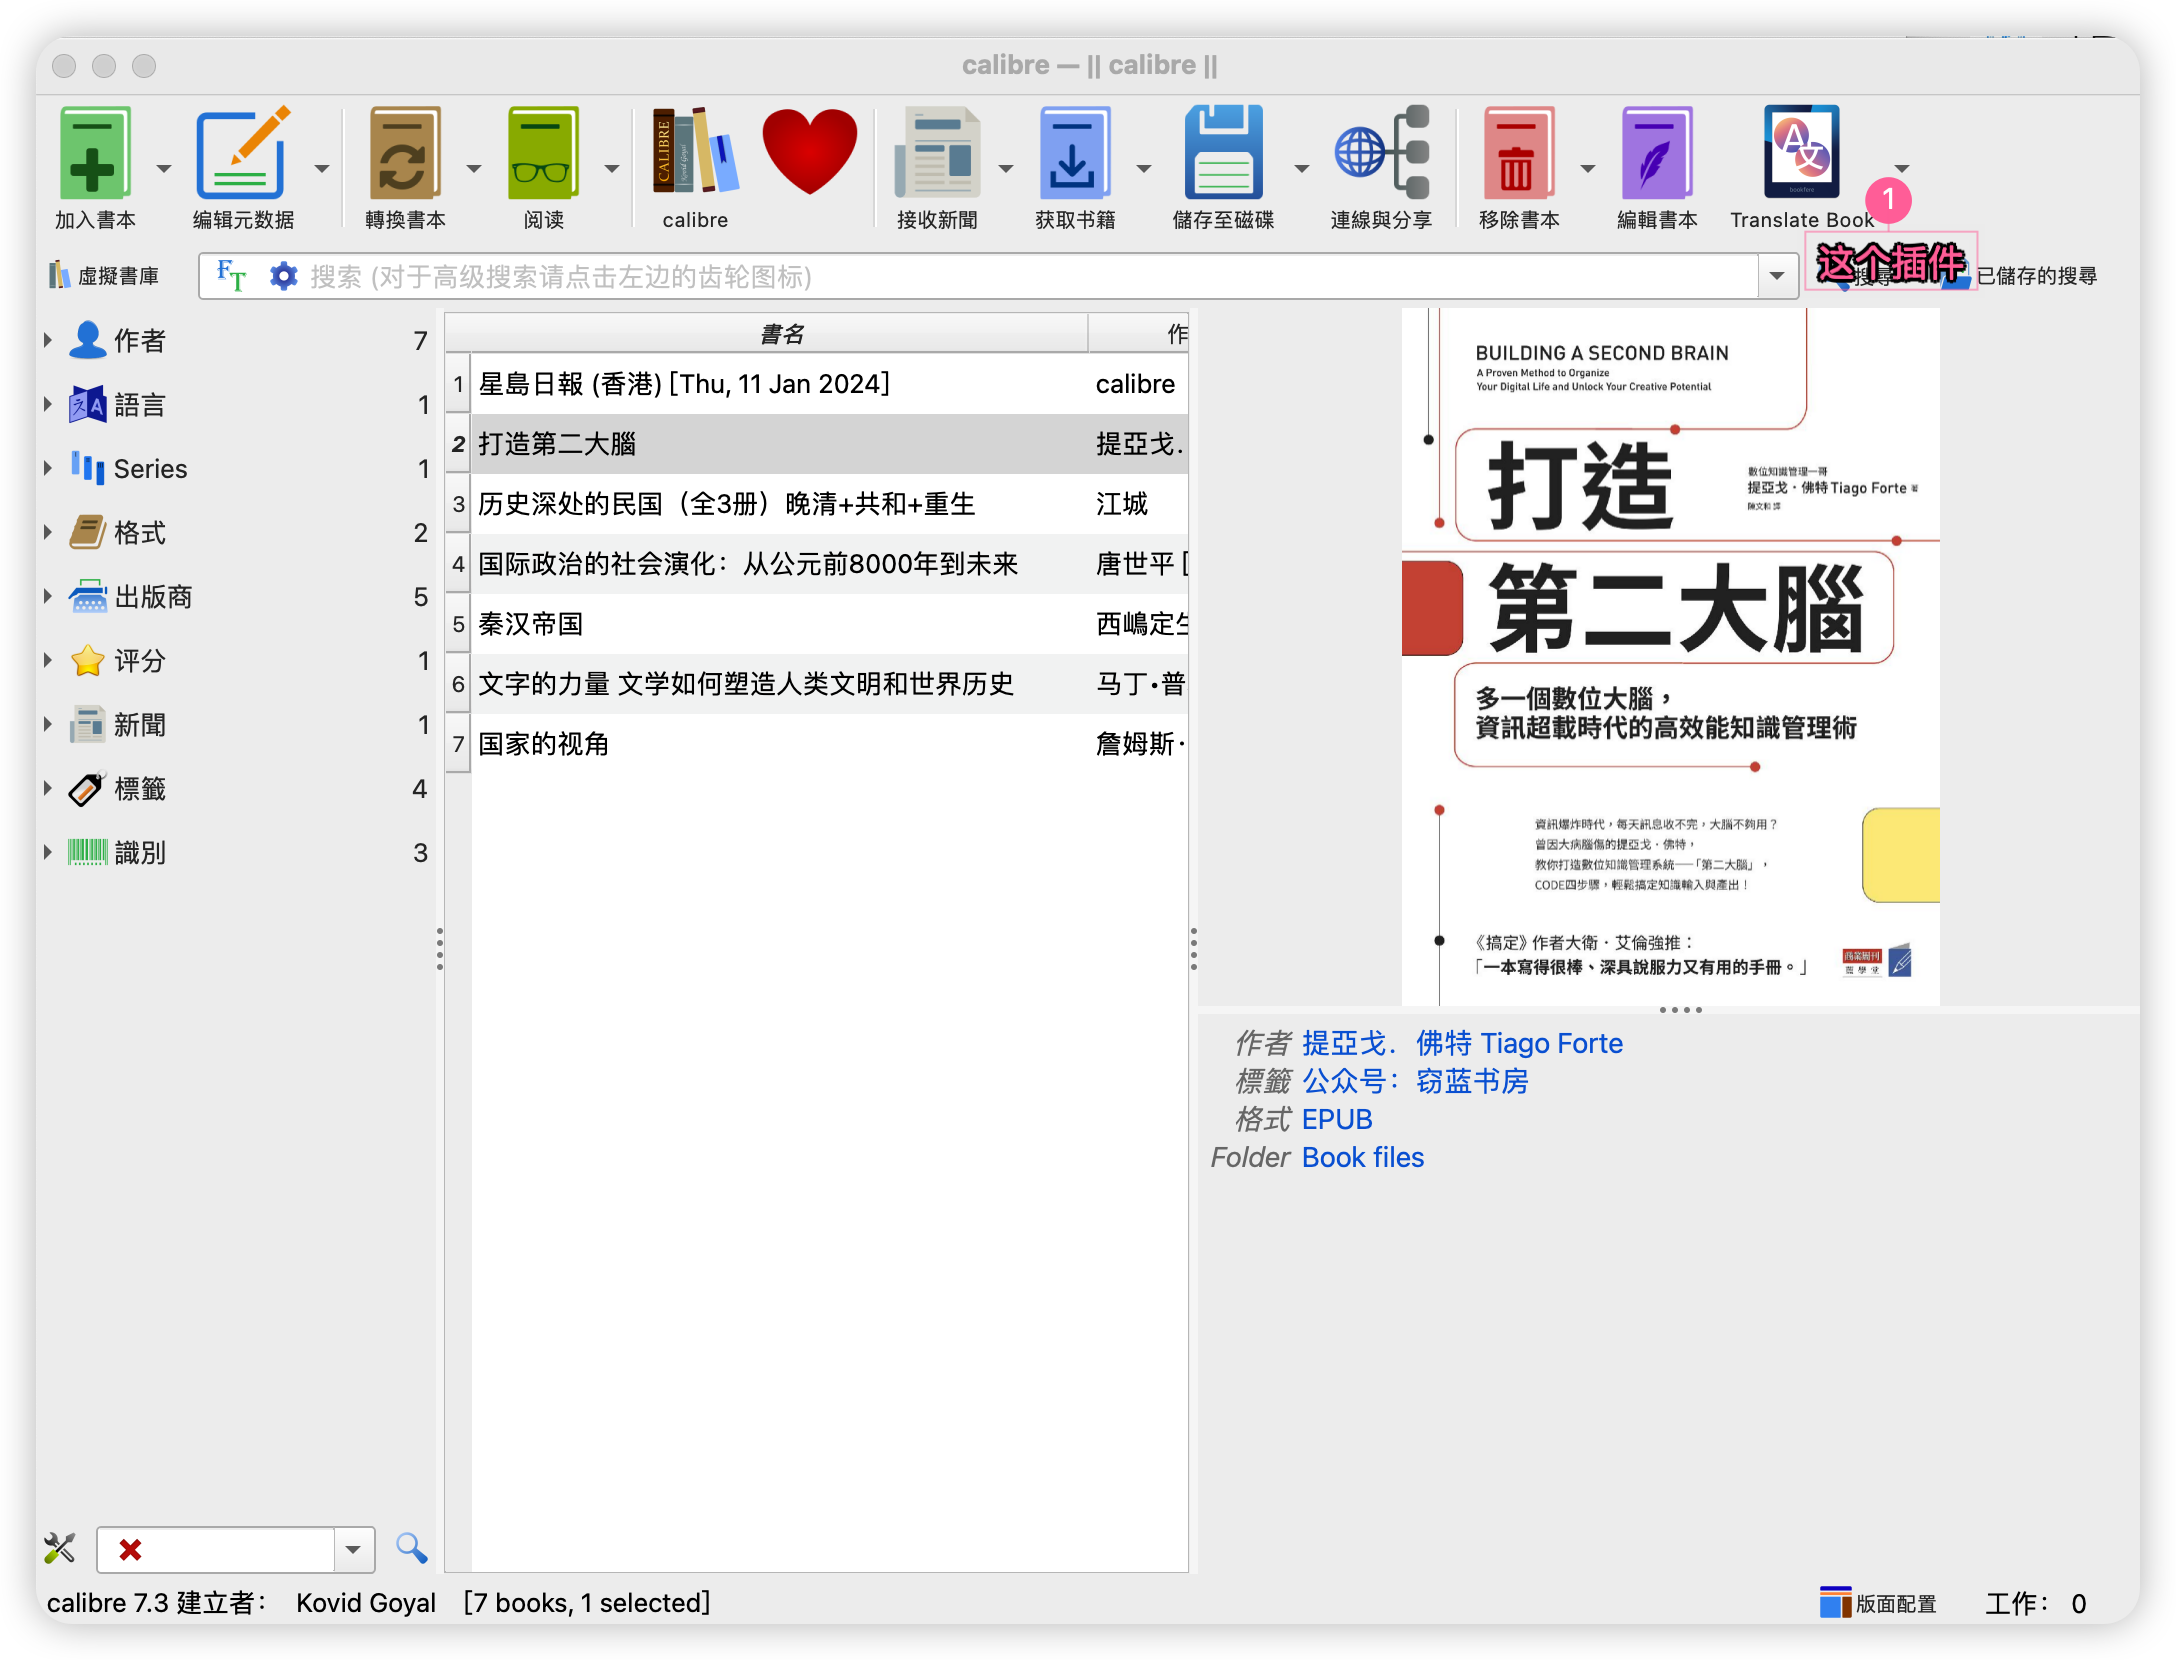Sort by the Title (書名) column header
This screenshot has height=1660, width=2176.
point(780,334)
